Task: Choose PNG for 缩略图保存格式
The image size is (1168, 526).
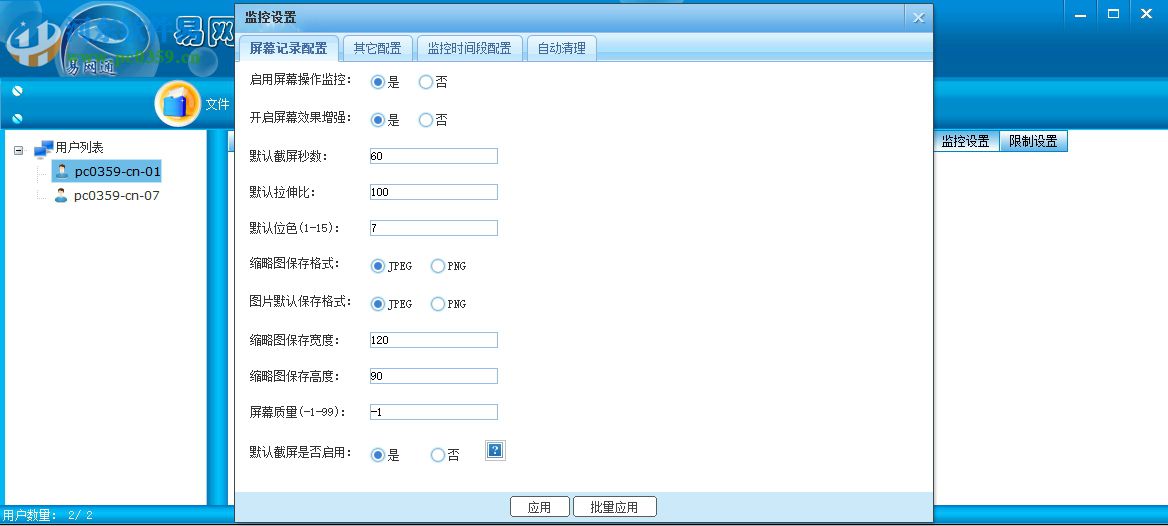Action: 437,265
